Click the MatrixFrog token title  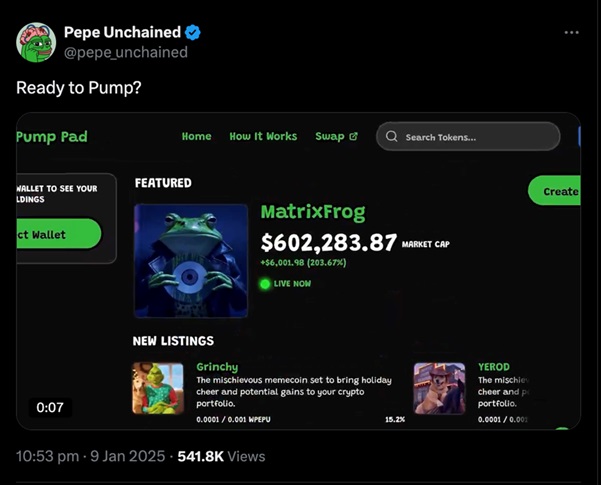click(312, 212)
